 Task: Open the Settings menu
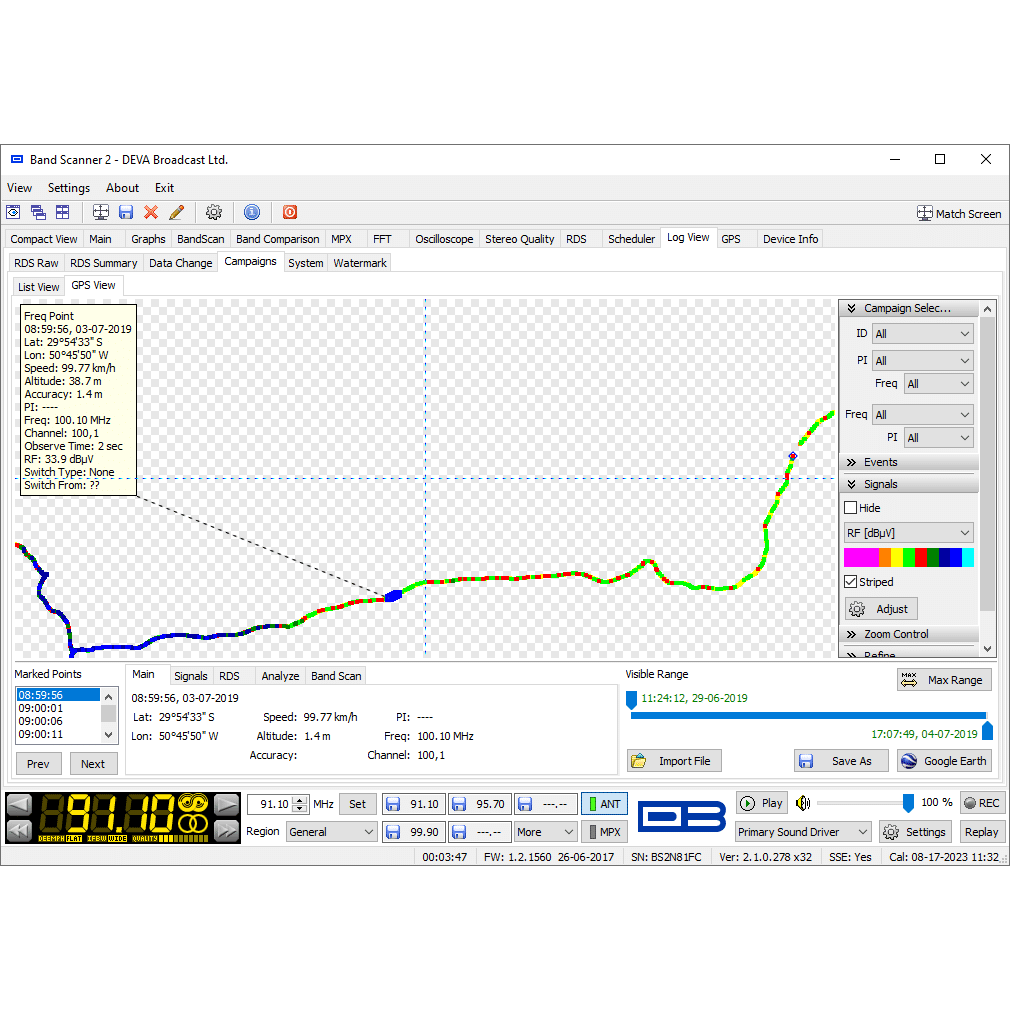coord(69,188)
